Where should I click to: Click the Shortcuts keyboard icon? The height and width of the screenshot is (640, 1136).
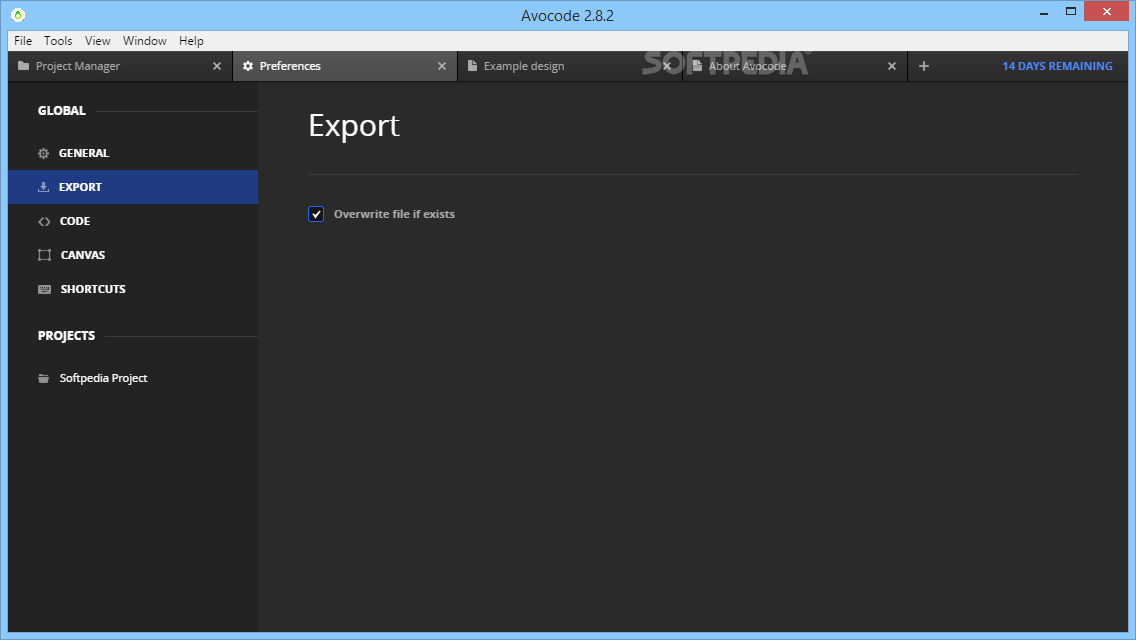point(44,289)
